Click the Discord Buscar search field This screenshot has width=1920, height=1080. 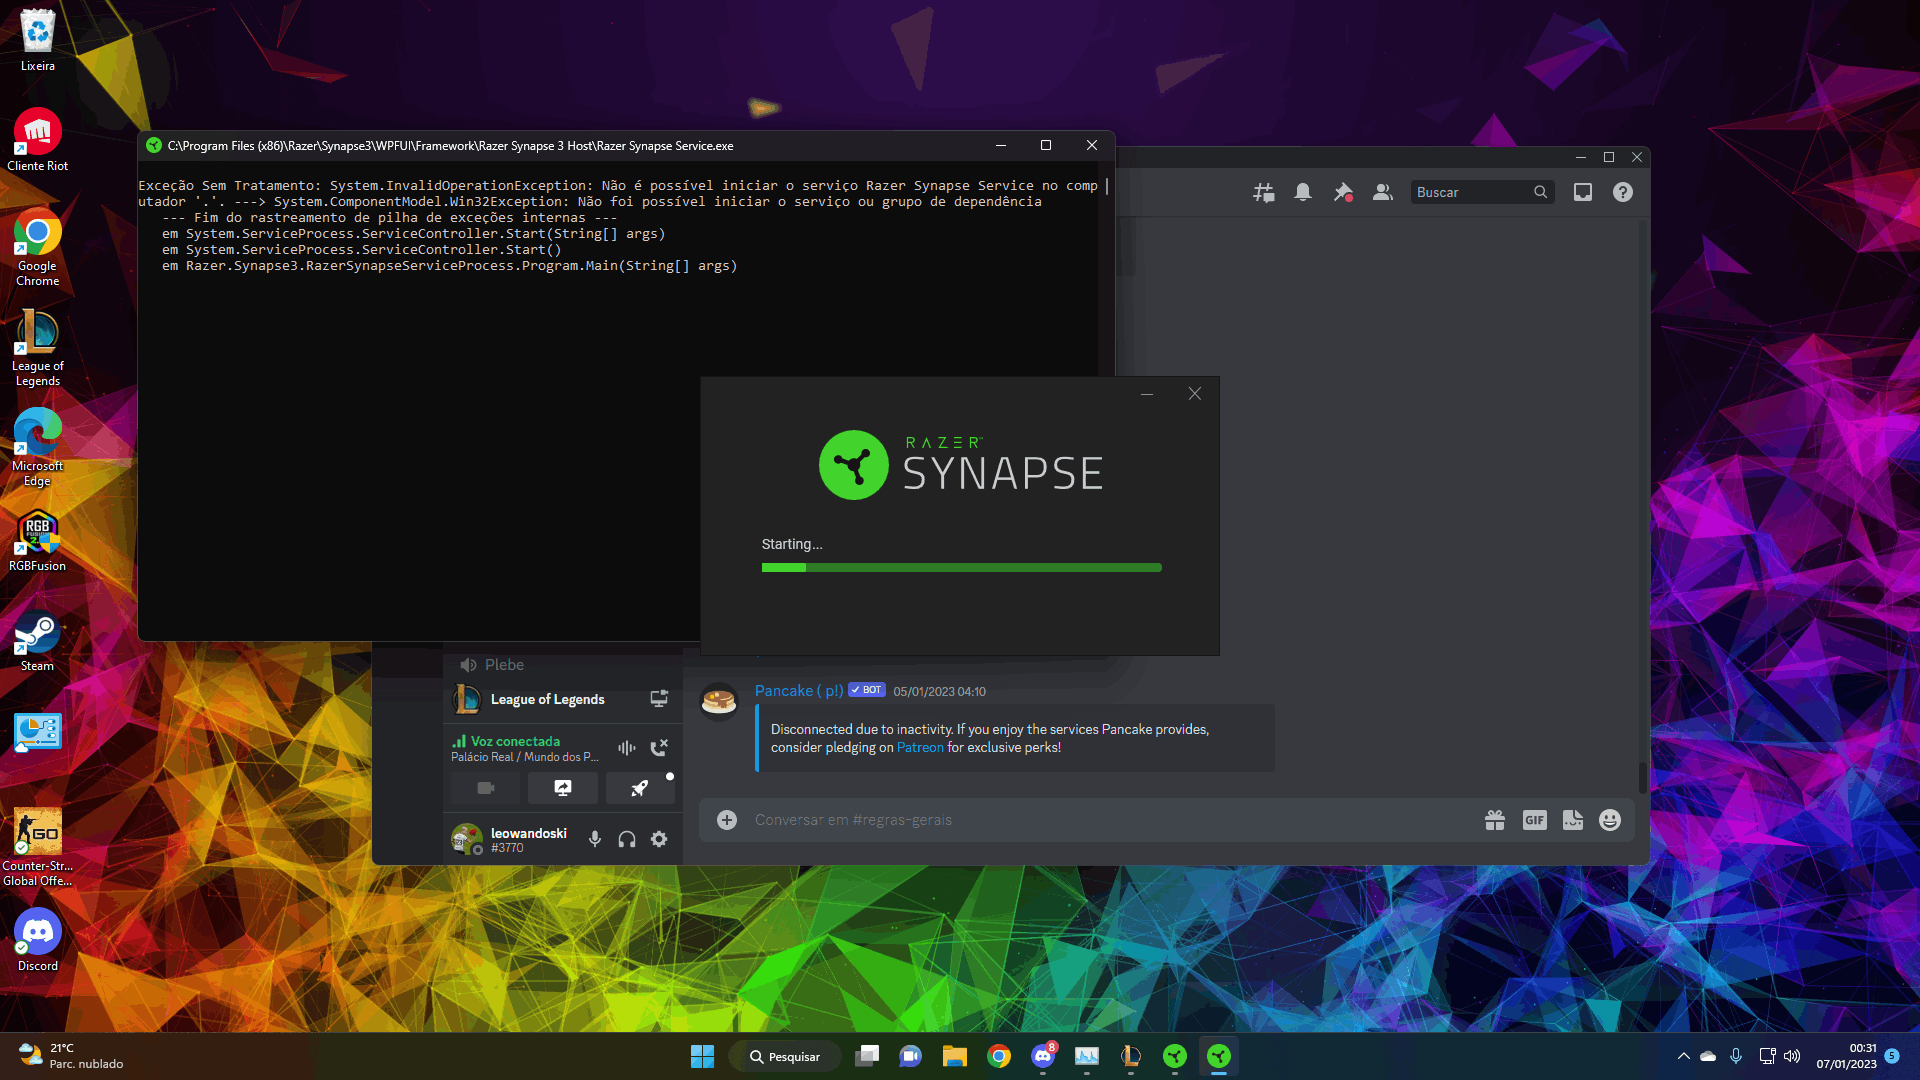[1482, 192]
